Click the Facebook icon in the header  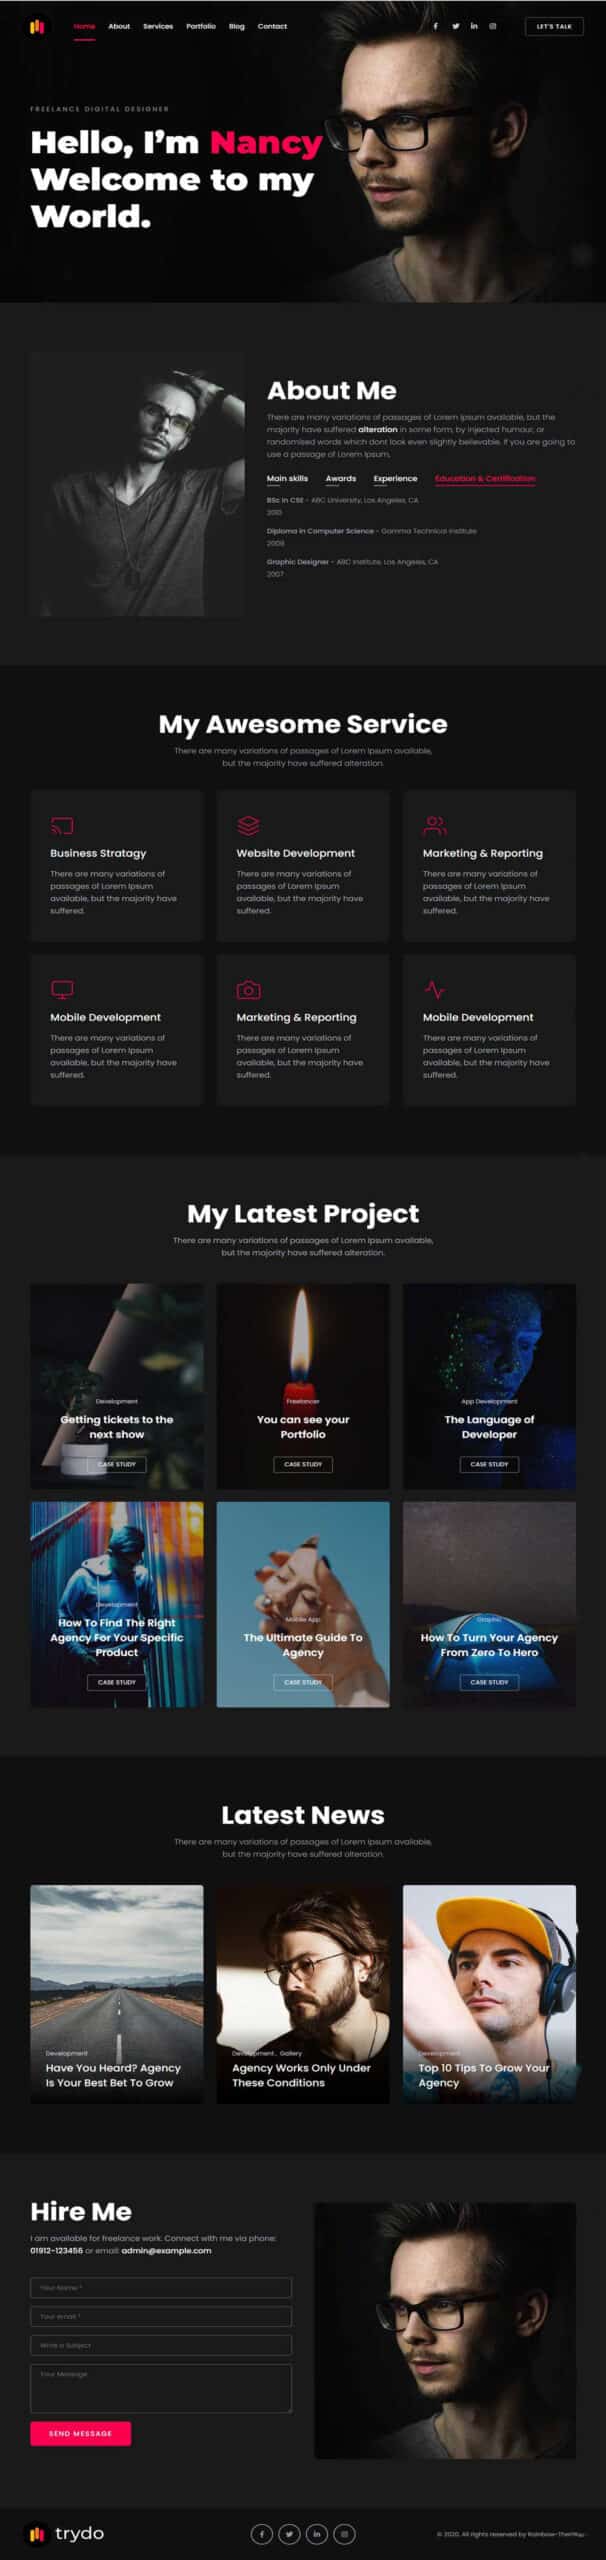click(x=435, y=26)
